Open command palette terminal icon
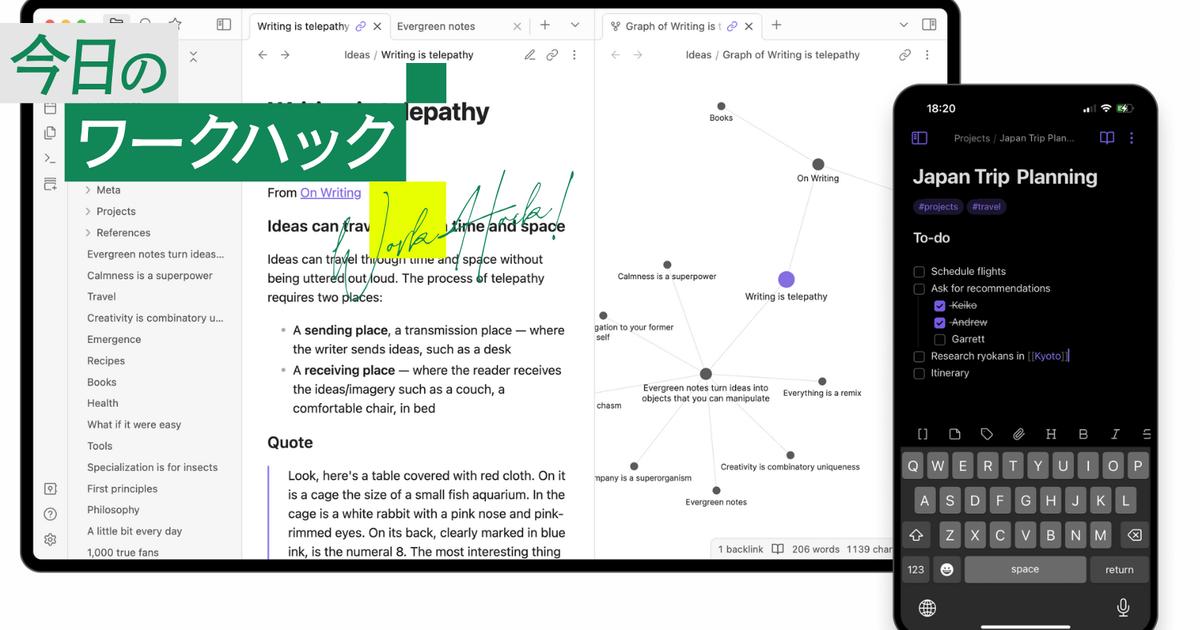The height and width of the screenshot is (630, 1200). pyautogui.click(x=50, y=158)
